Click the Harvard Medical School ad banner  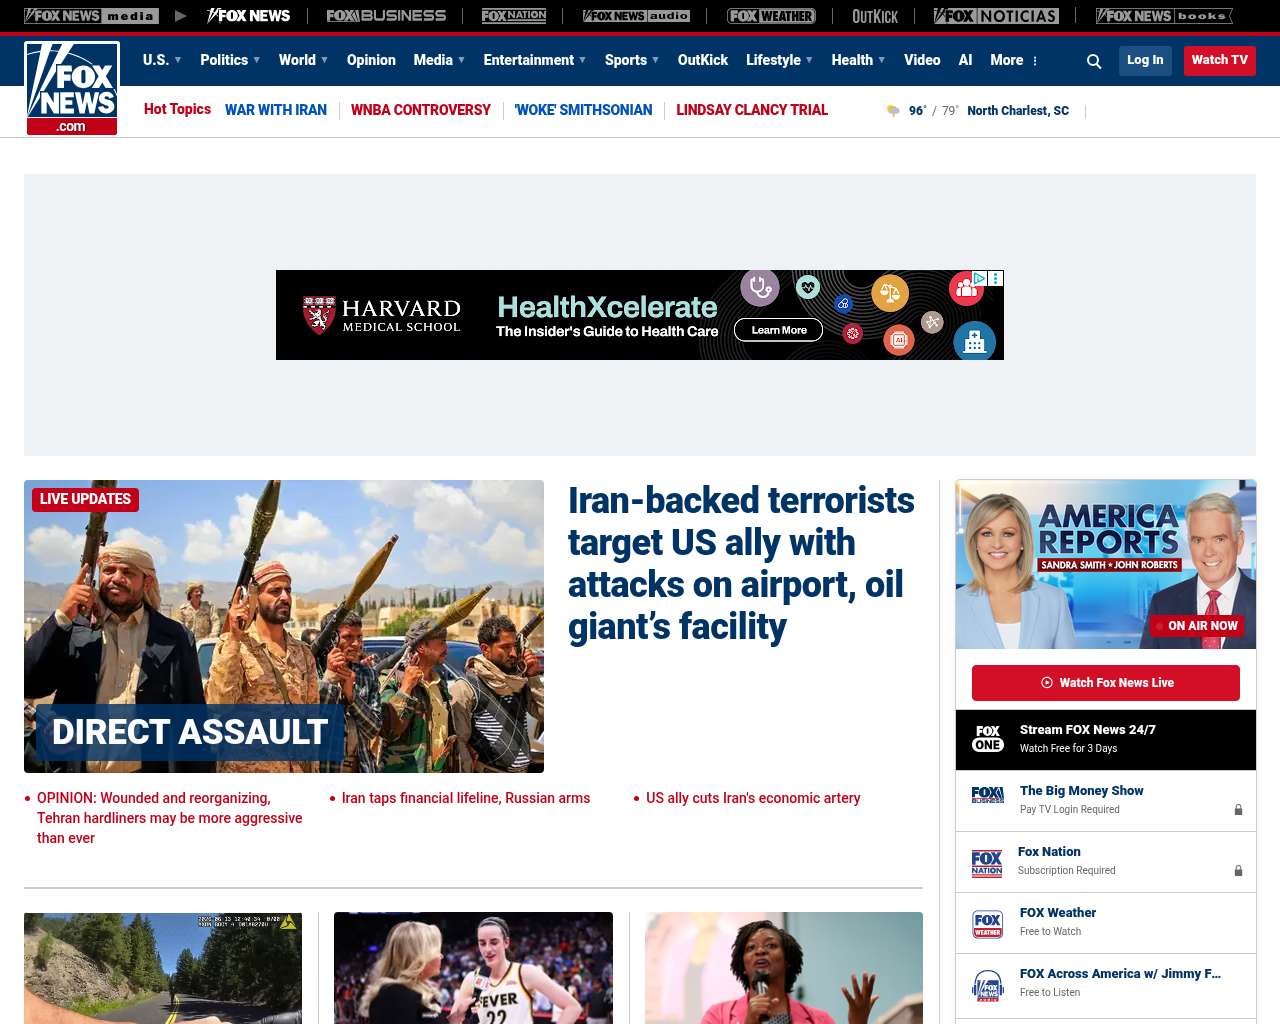point(640,315)
